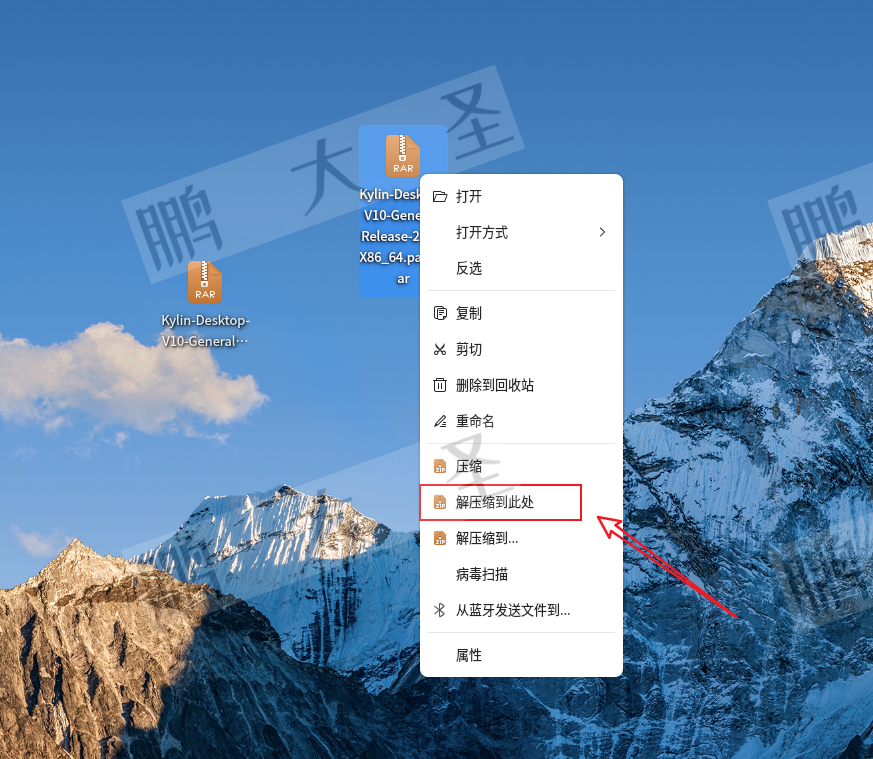Click the highlighted RAR file icon
This screenshot has height=759, width=873.
point(403,155)
